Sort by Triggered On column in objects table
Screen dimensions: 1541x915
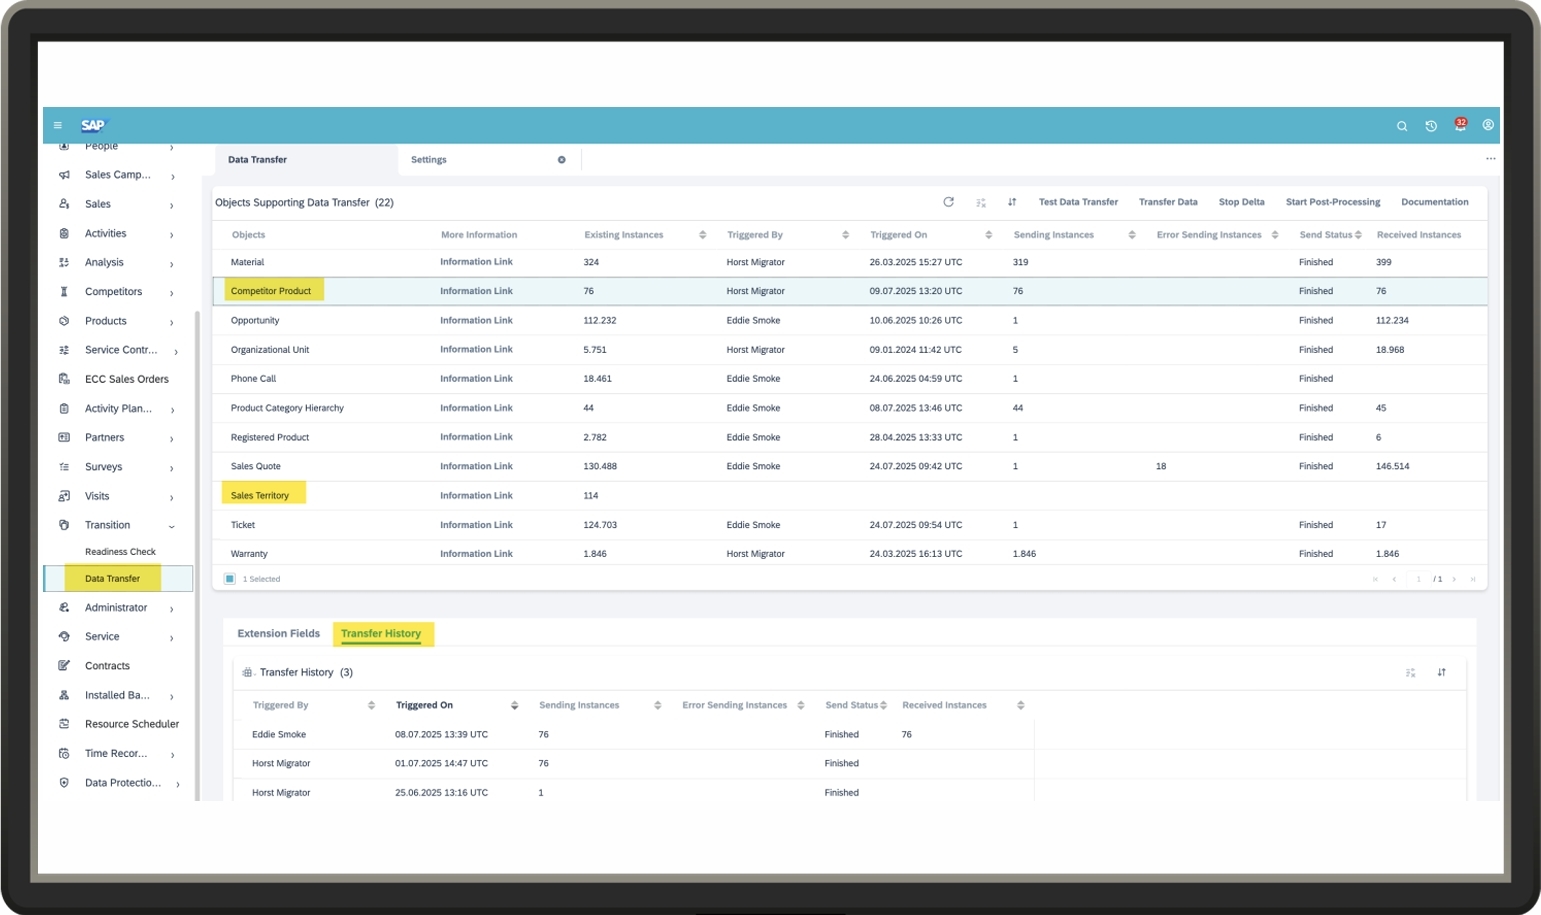point(988,235)
